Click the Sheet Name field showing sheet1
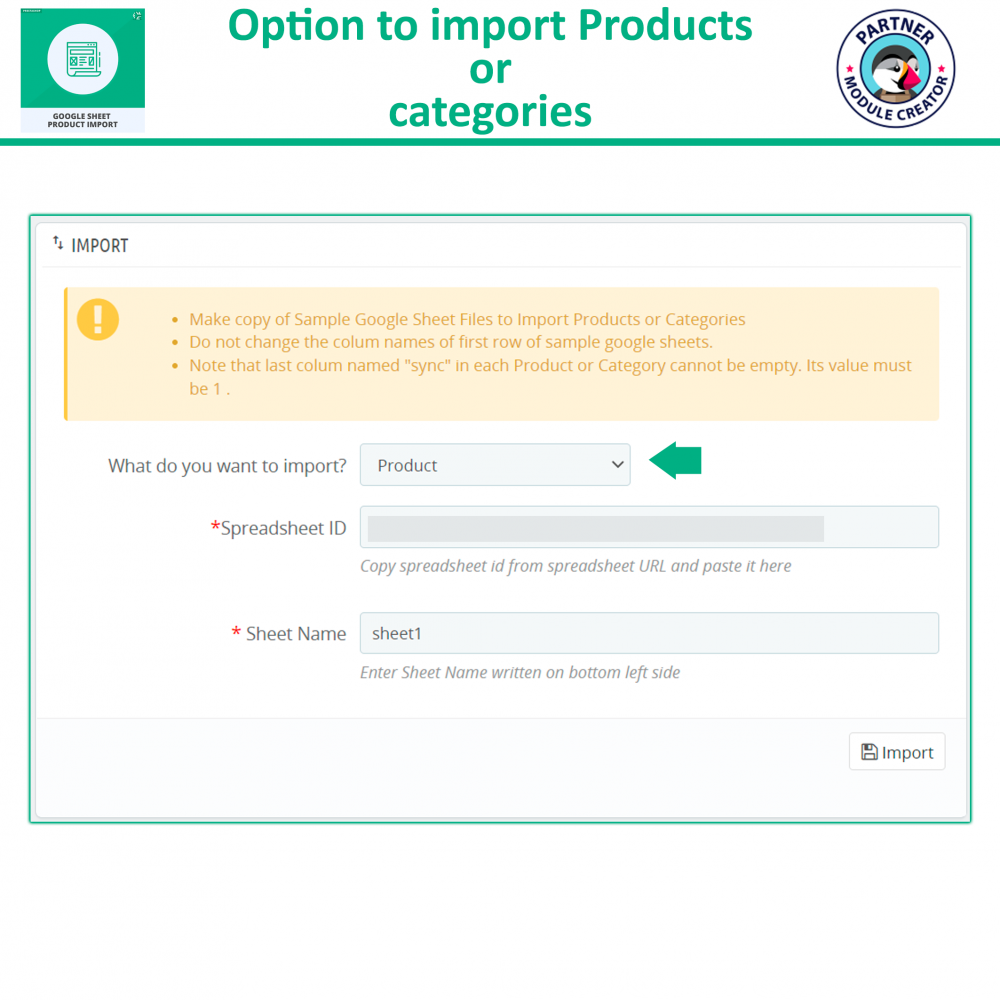1000x1000 pixels. 650,633
